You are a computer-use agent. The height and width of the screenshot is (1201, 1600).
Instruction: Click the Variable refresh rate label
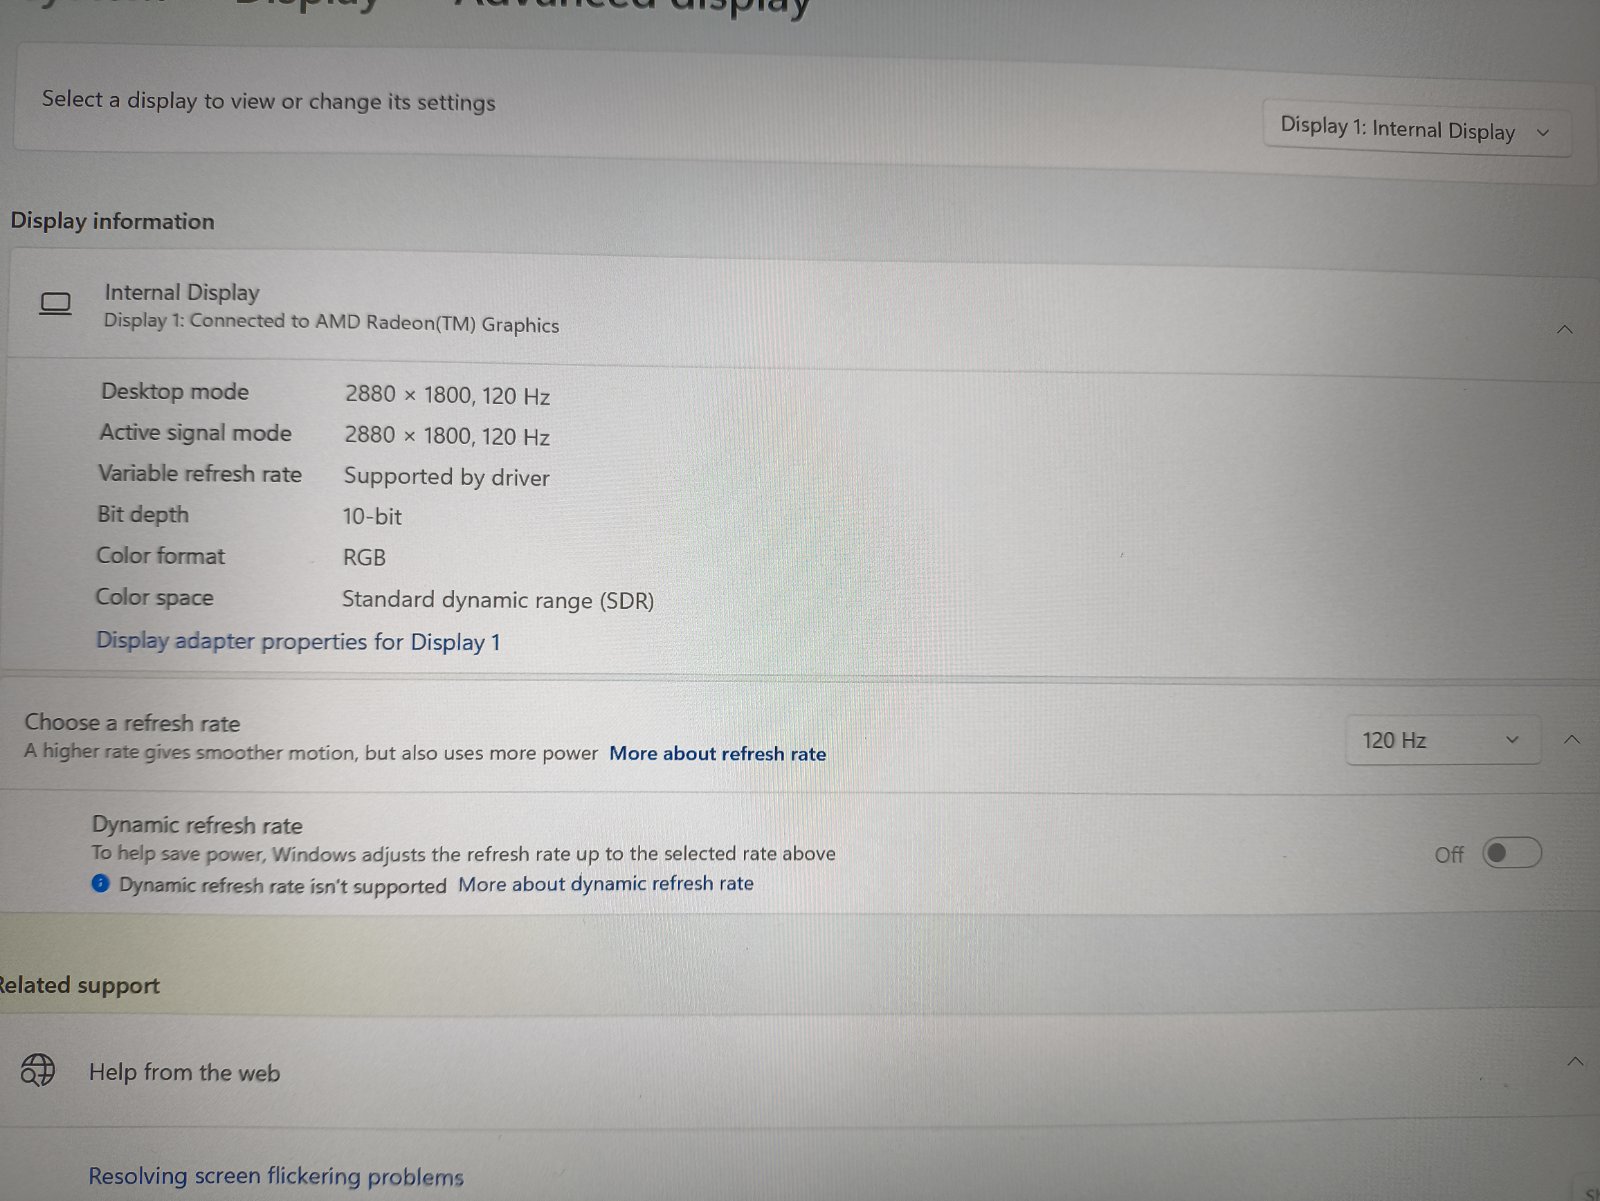pos(200,474)
